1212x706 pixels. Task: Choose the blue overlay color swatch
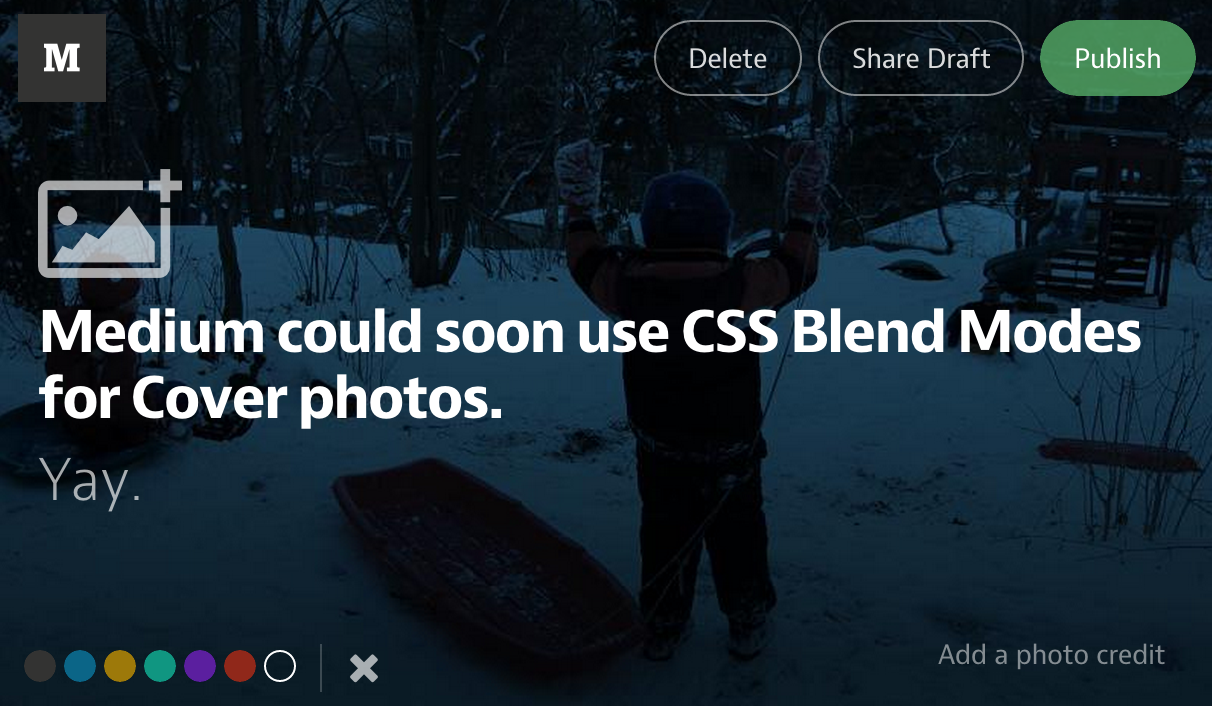[80, 666]
